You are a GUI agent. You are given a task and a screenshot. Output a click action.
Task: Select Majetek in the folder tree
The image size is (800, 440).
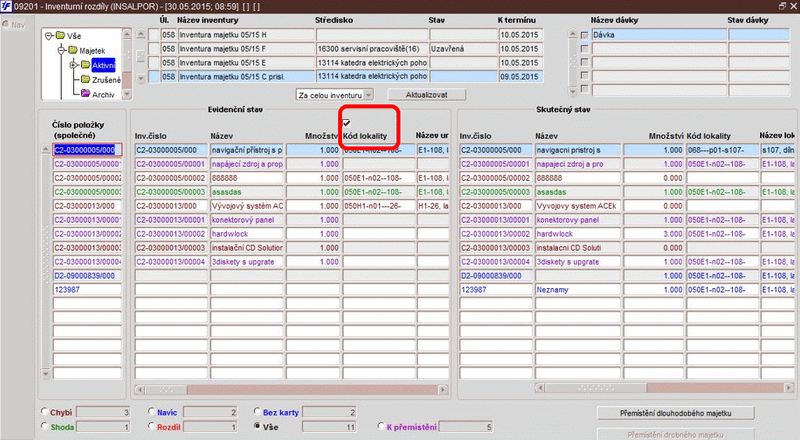(x=92, y=51)
